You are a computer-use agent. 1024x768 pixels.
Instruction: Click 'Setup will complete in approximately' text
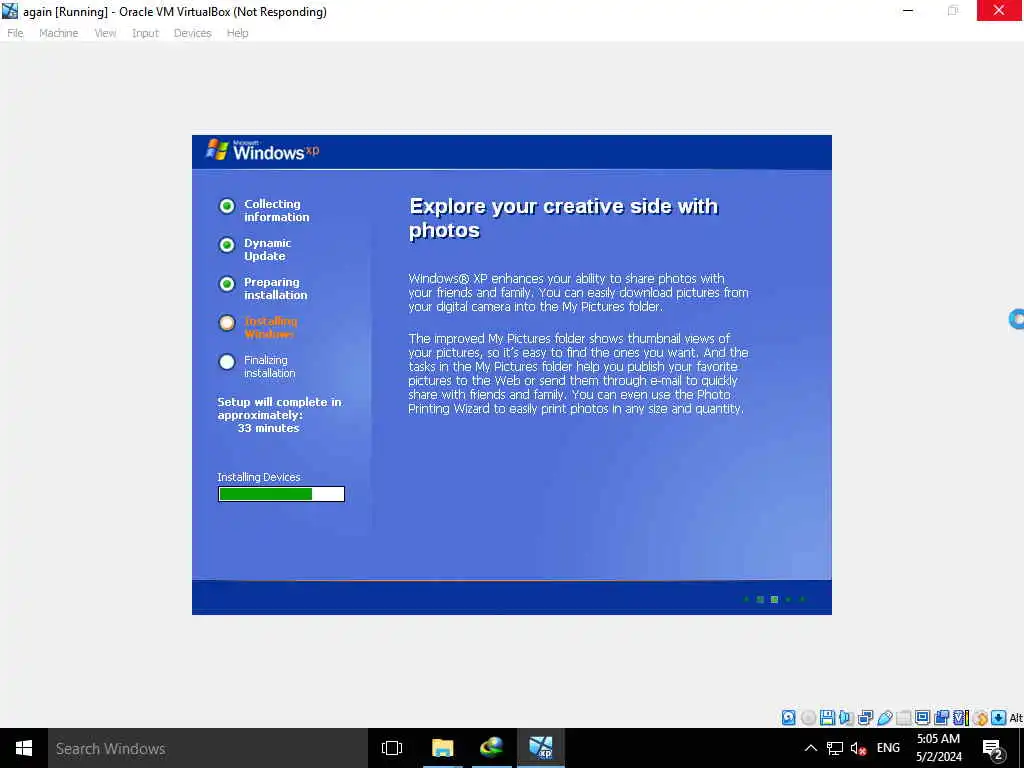[280, 408]
